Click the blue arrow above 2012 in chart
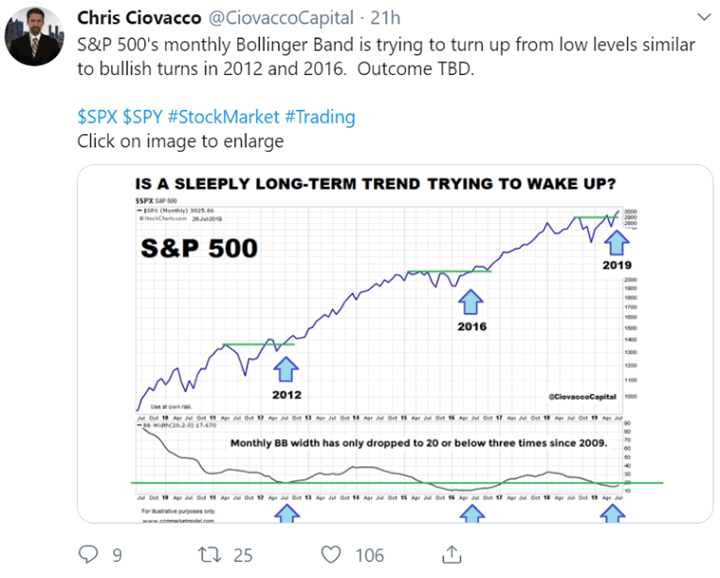 (287, 367)
